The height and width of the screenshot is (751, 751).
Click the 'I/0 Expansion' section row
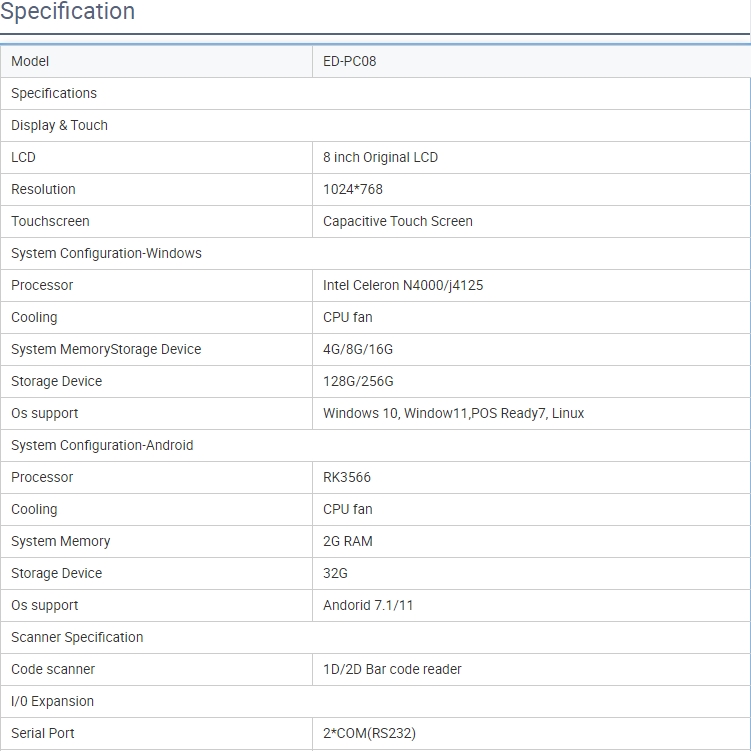375,701
